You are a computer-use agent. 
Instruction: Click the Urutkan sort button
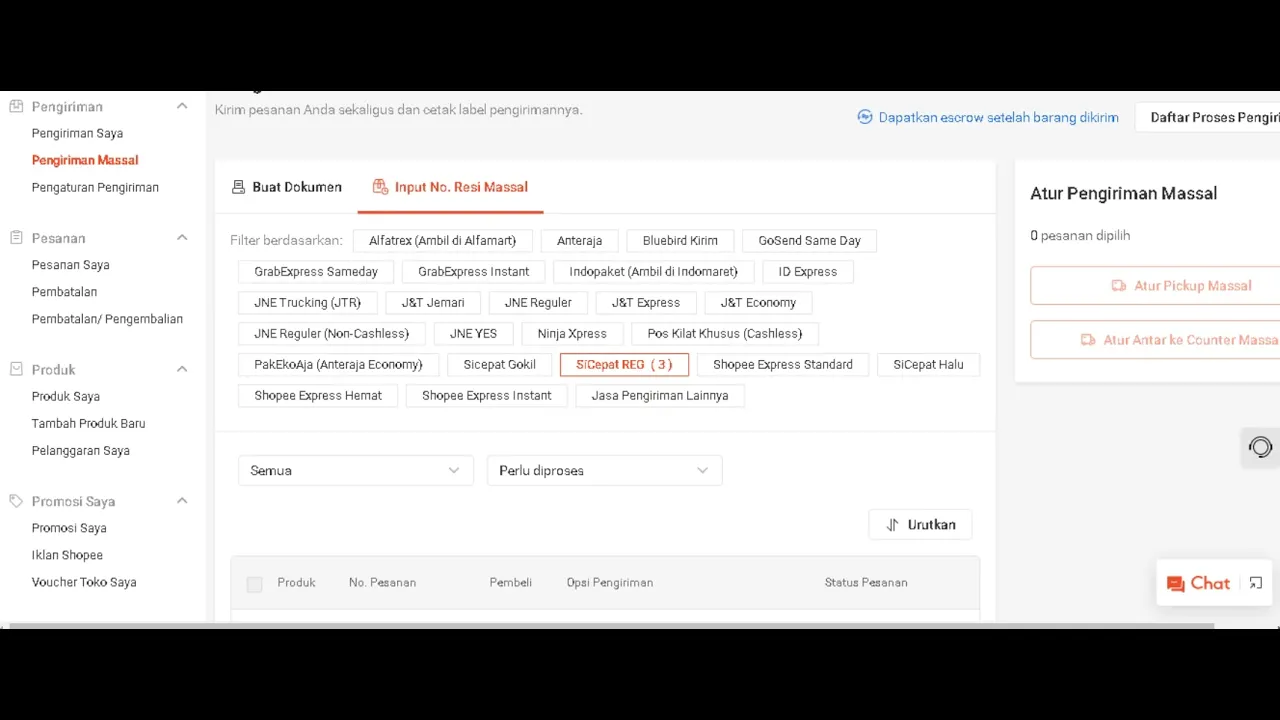(920, 525)
